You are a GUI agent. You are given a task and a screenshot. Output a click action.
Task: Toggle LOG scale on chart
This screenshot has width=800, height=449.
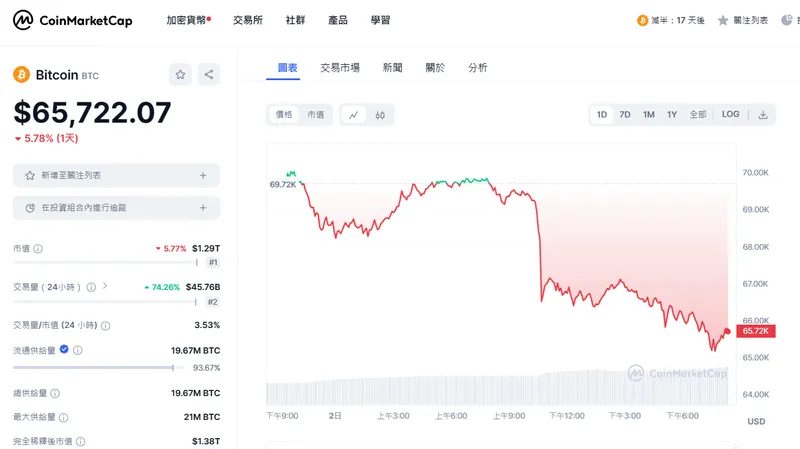point(730,114)
